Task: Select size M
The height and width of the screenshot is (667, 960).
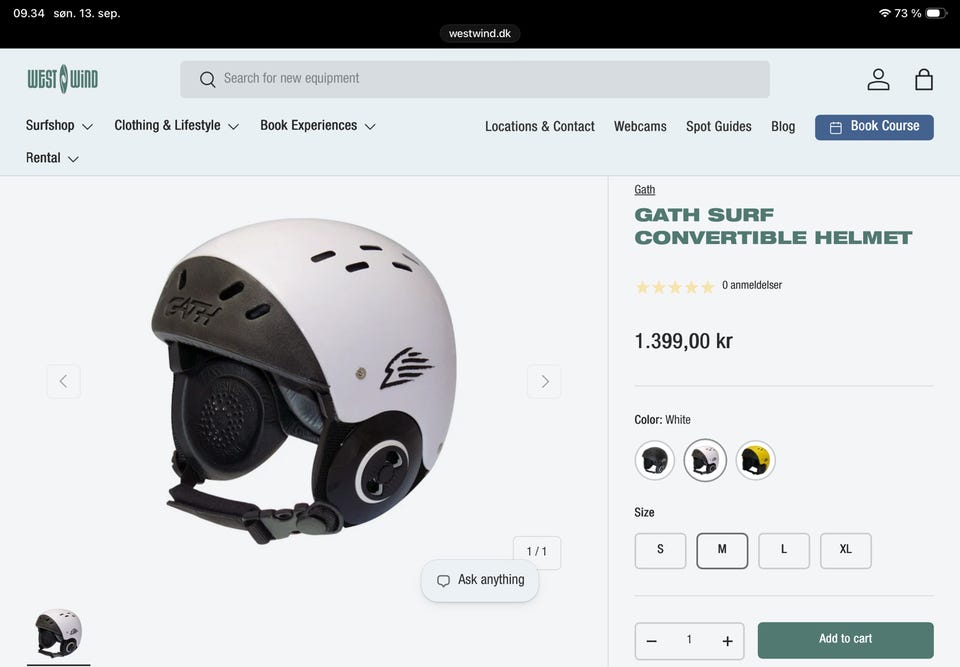Action: pyautogui.click(x=722, y=551)
